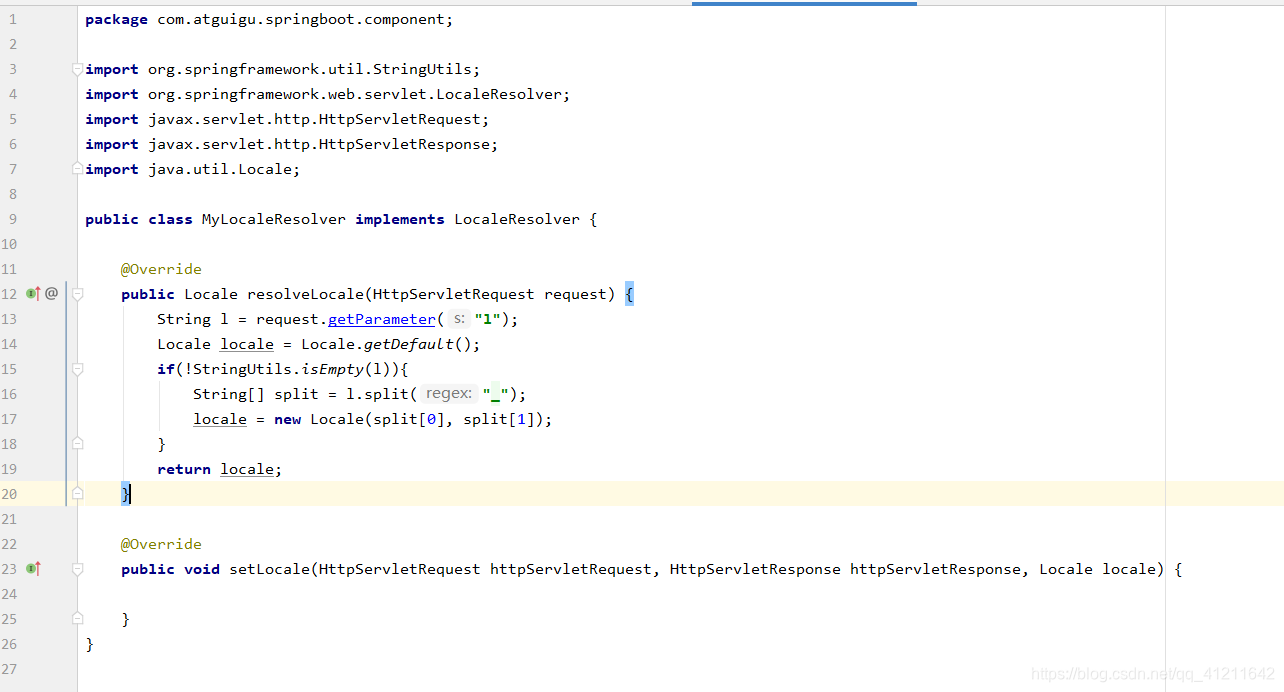1284x692 pixels.
Task: Click split[1] argument on line 17
Action: click(x=503, y=419)
